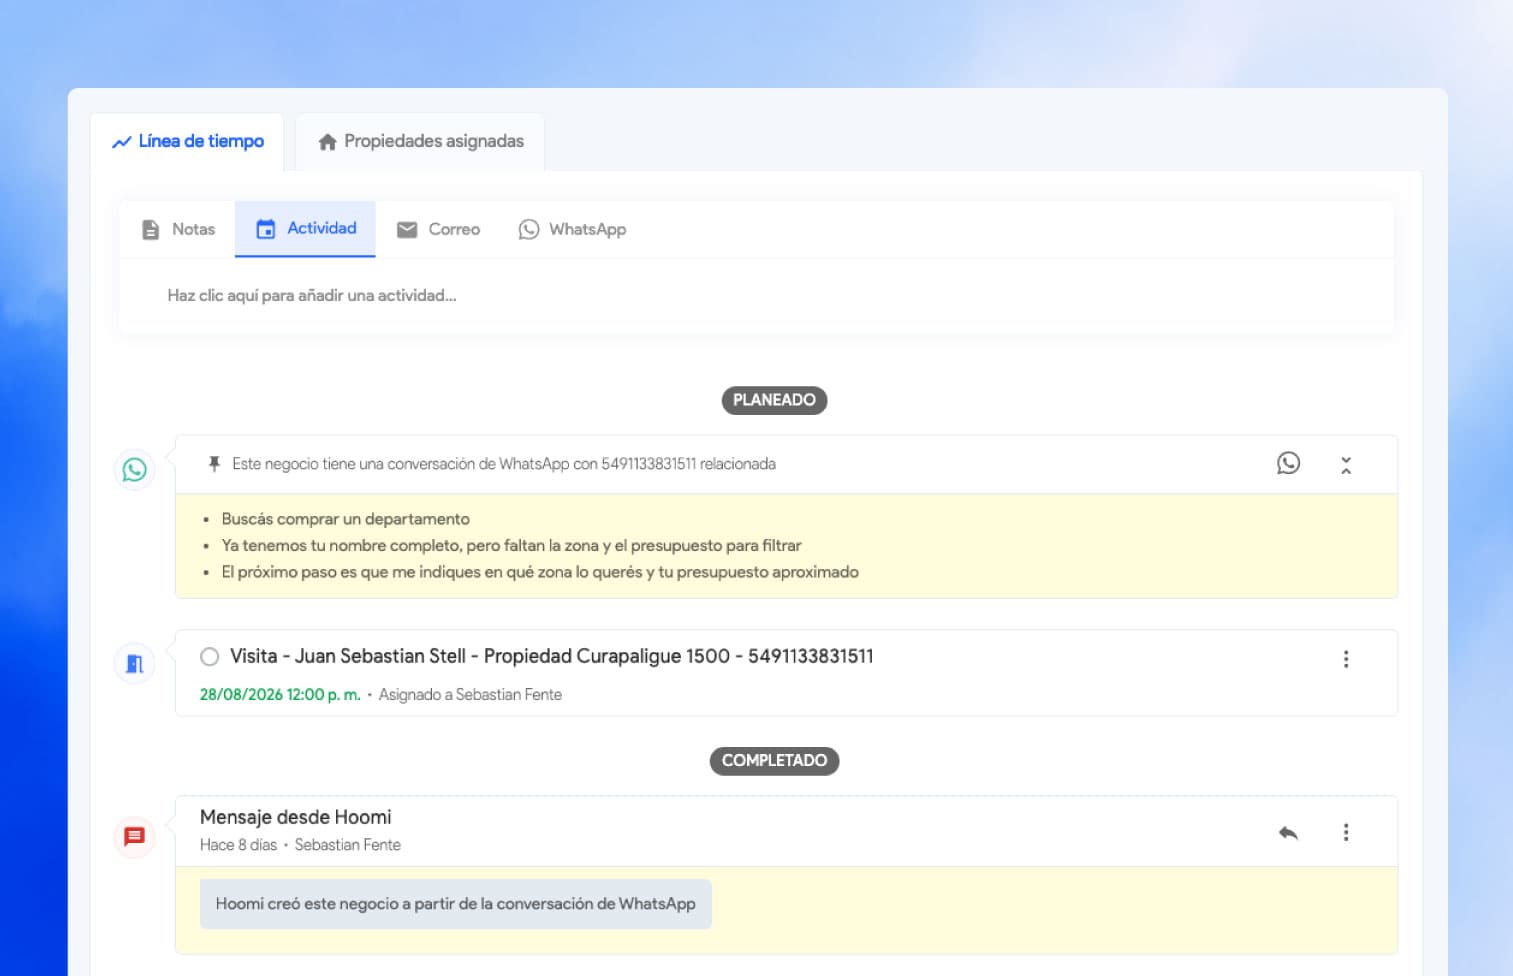Click the red message icon on timeline
Screen dimensions: 1513x976
click(x=135, y=836)
